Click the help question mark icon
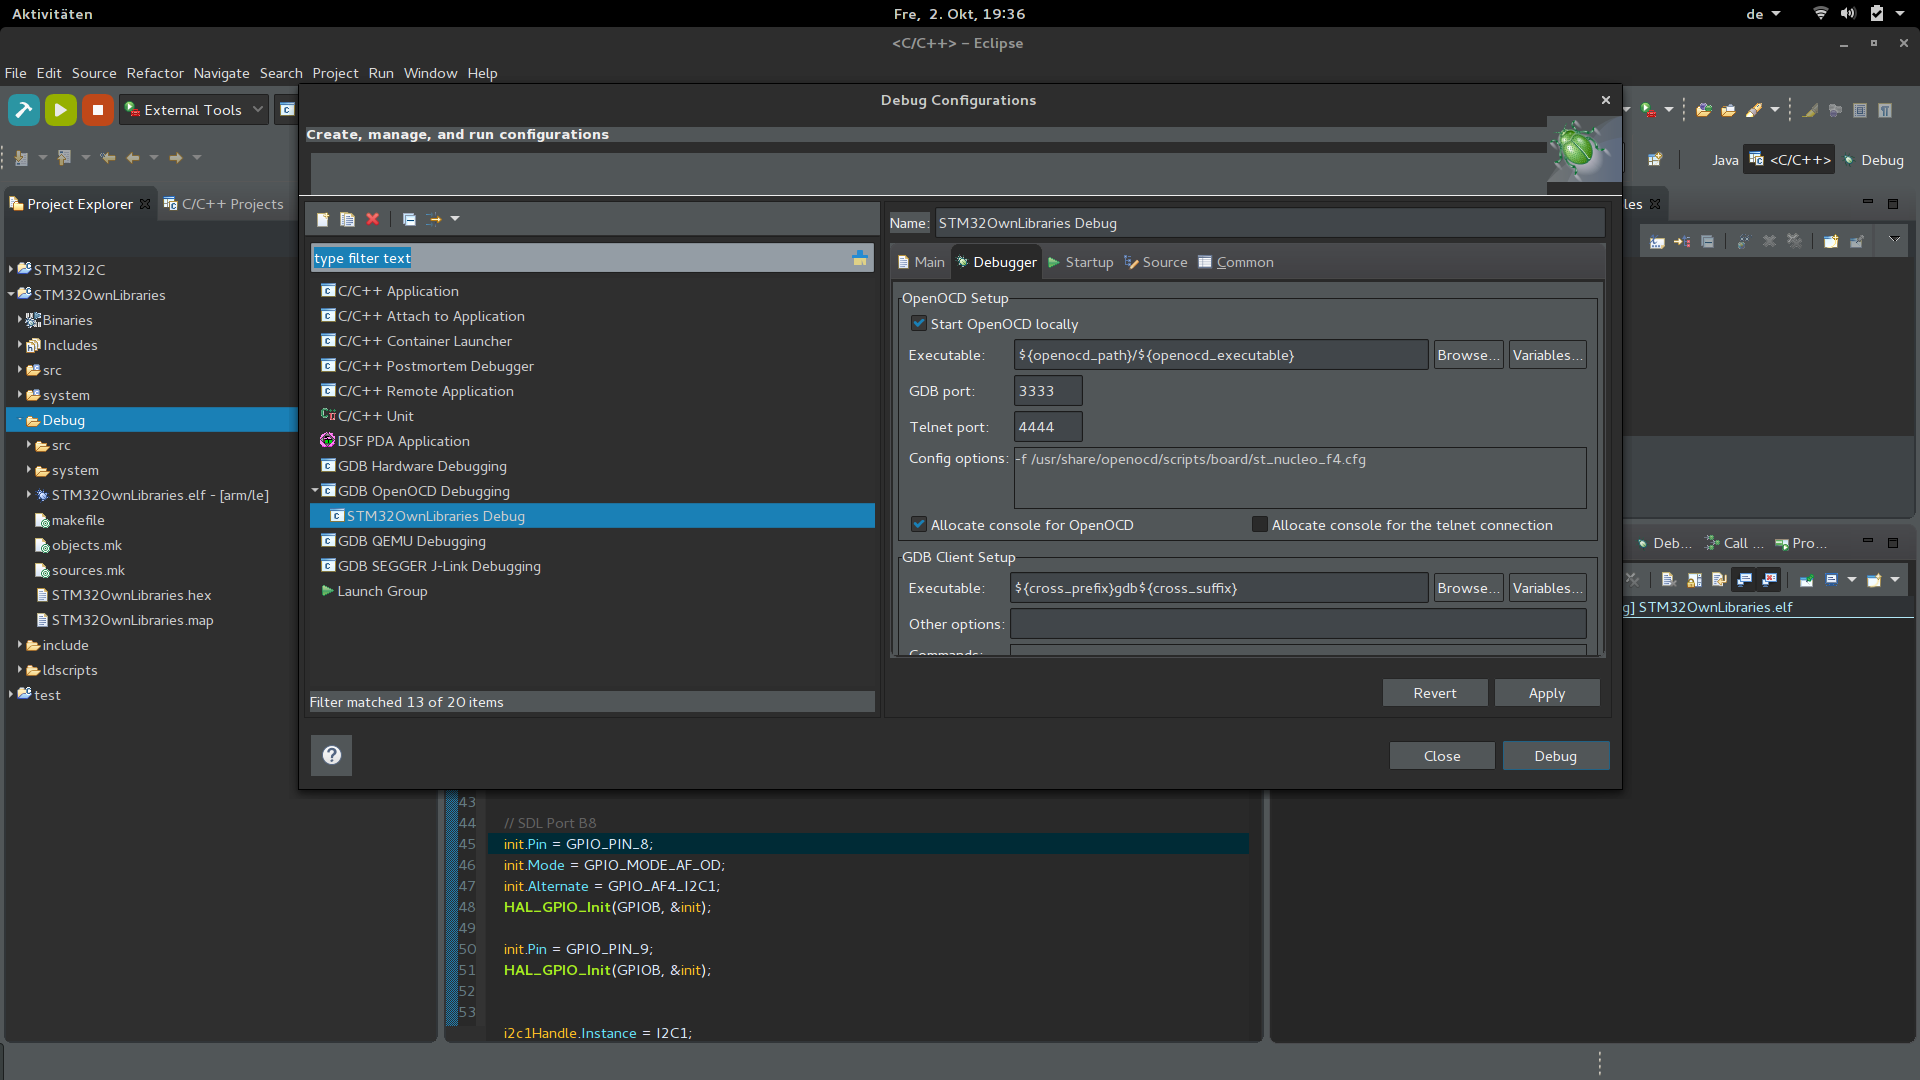Screen dimensions: 1920x1080 click(x=332, y=755)
